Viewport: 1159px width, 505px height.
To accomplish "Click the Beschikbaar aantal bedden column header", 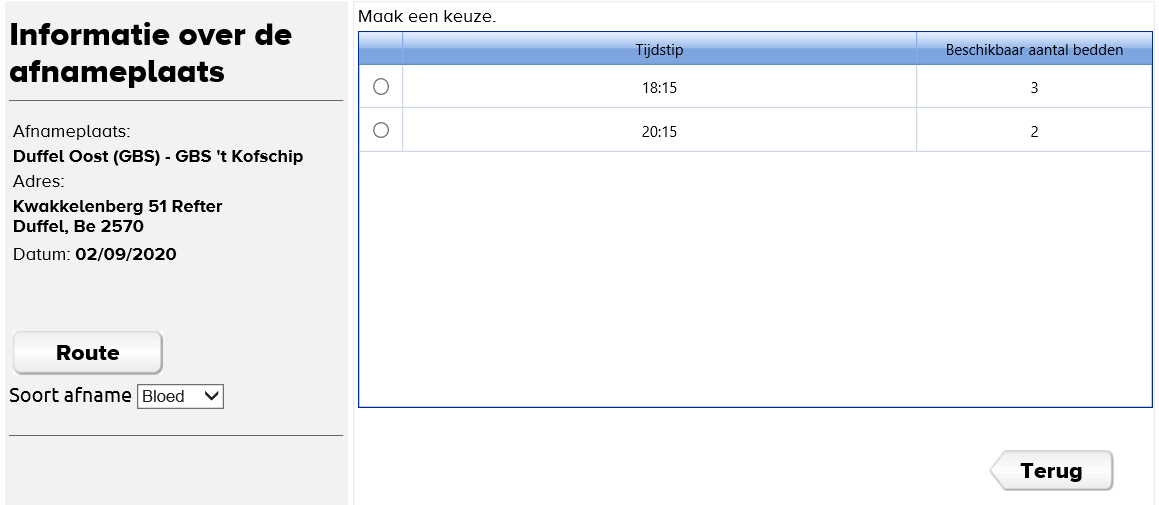I will 1034,49.
